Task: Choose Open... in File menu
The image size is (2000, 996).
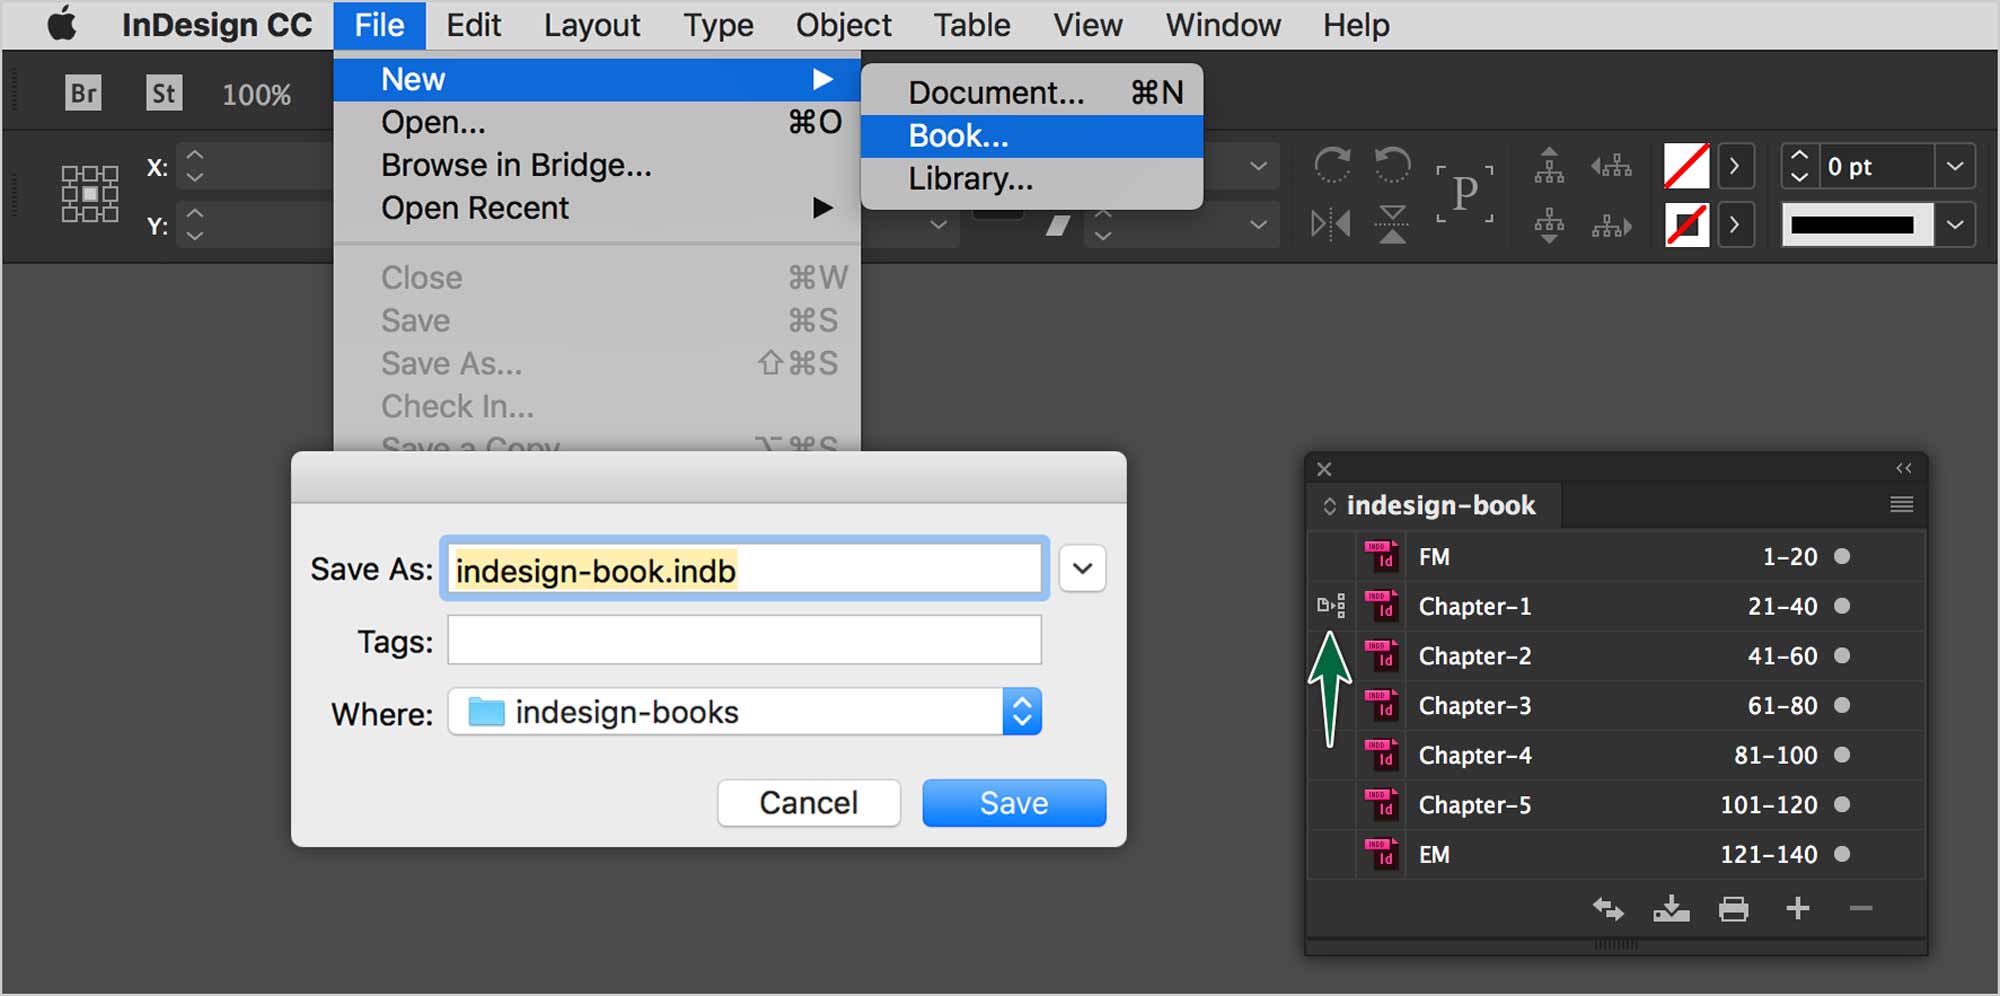Action: pos(597,122)
